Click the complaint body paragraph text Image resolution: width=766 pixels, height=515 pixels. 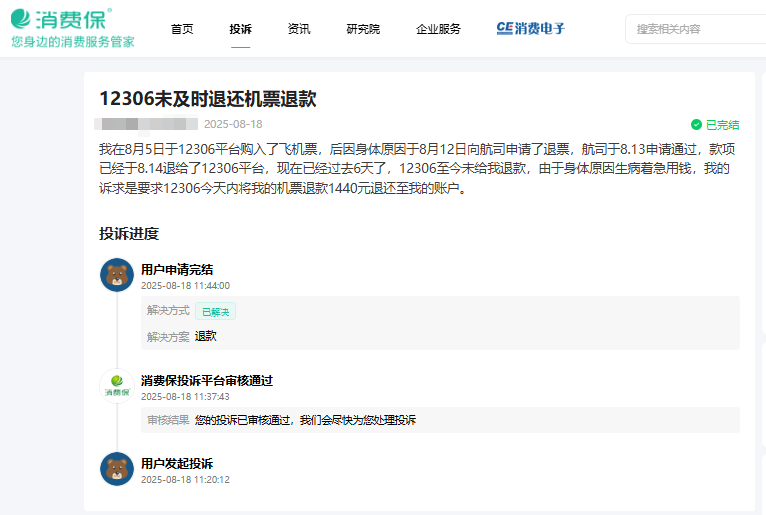click(417, 169)
